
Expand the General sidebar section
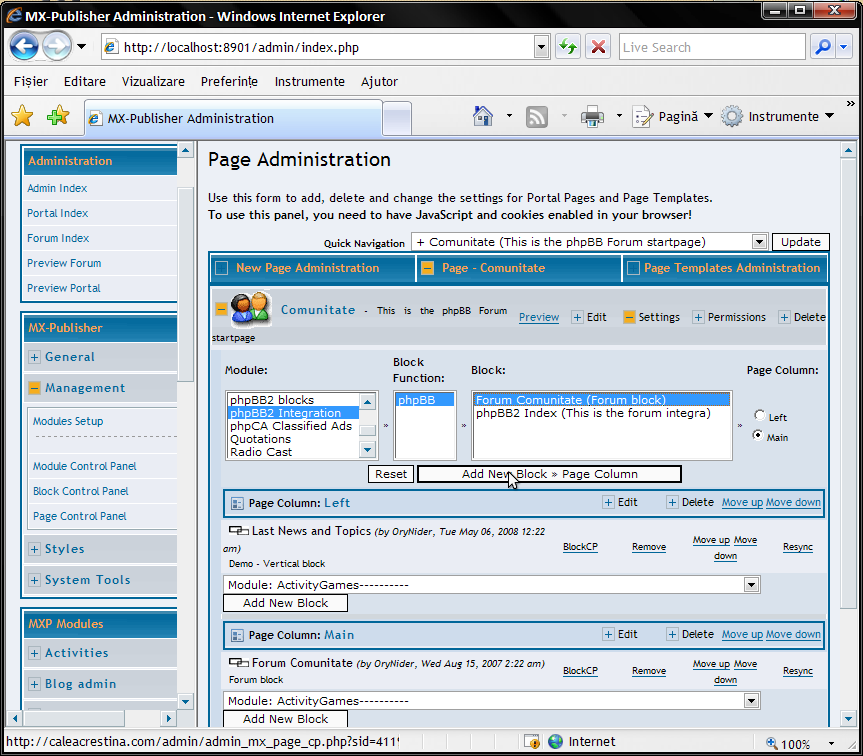35,357
